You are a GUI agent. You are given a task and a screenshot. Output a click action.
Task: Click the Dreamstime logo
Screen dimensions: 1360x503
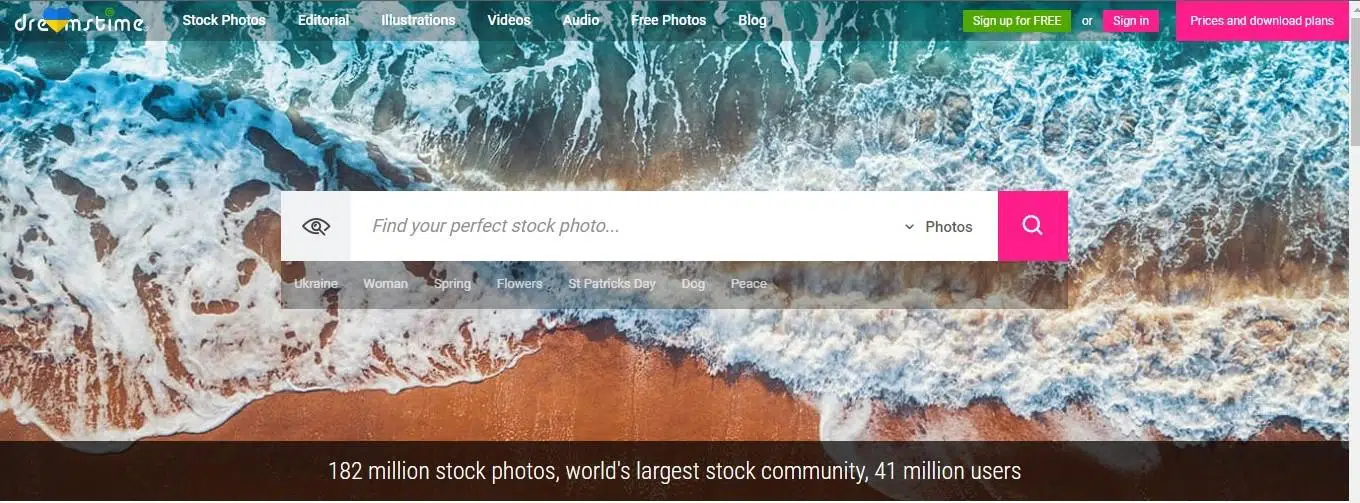click(79, 20)
